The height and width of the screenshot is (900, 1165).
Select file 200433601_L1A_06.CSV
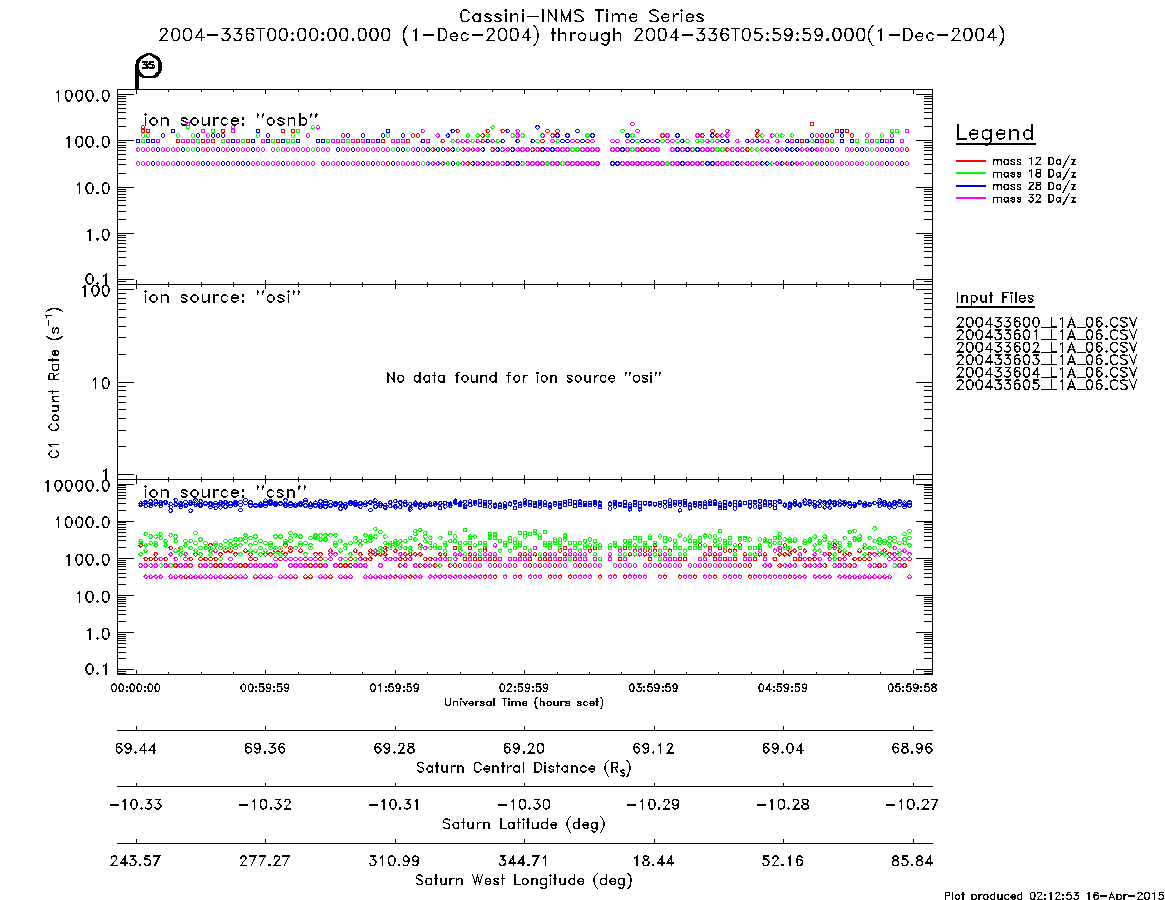1046,335
